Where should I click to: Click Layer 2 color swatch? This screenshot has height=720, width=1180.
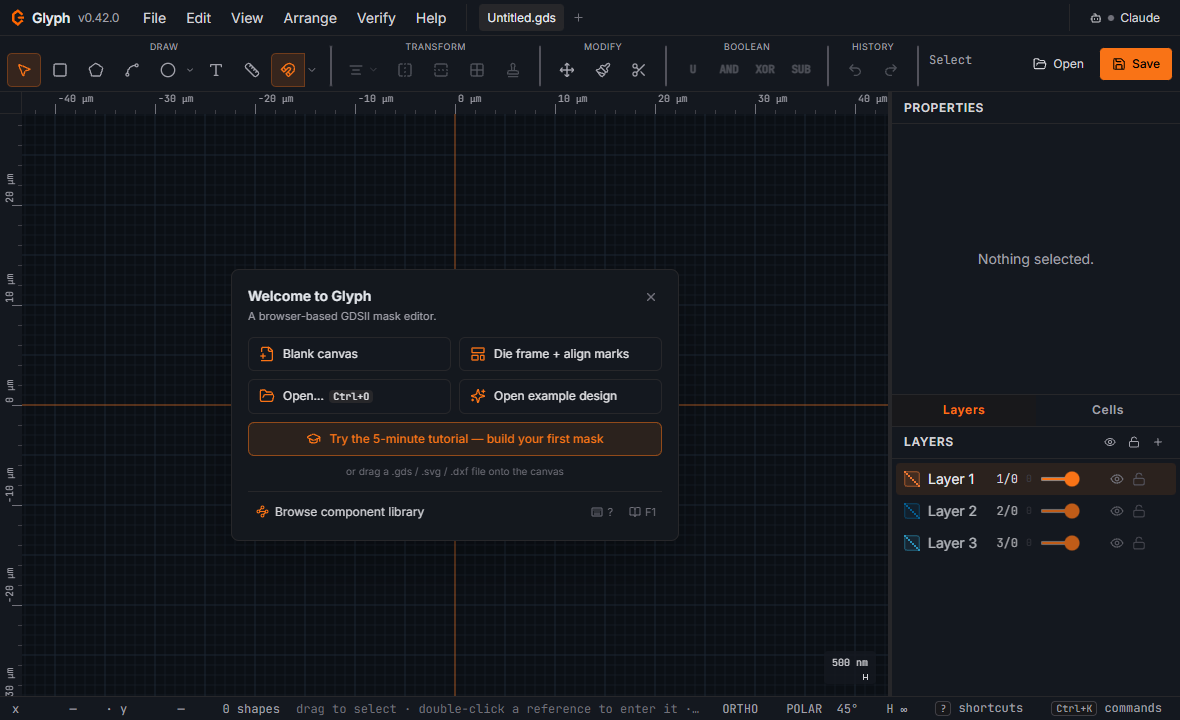(912, 512)
